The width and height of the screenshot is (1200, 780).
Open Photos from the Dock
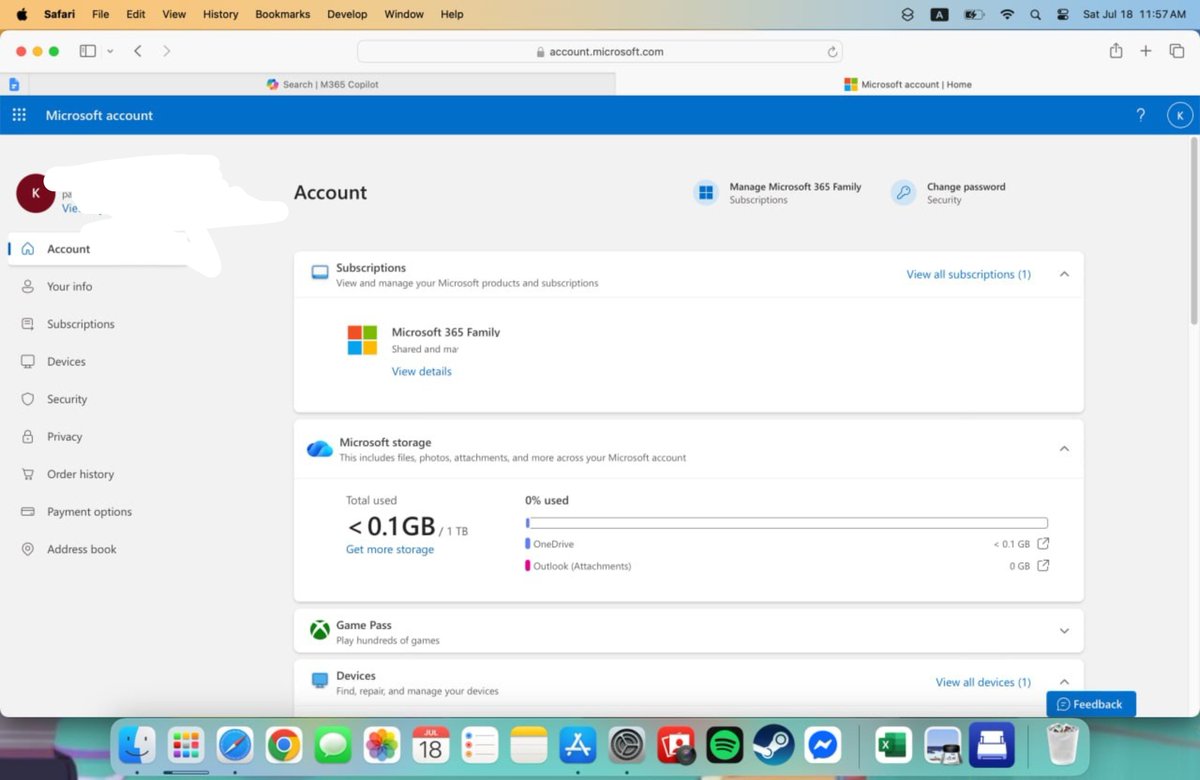(x=382, y=745)
